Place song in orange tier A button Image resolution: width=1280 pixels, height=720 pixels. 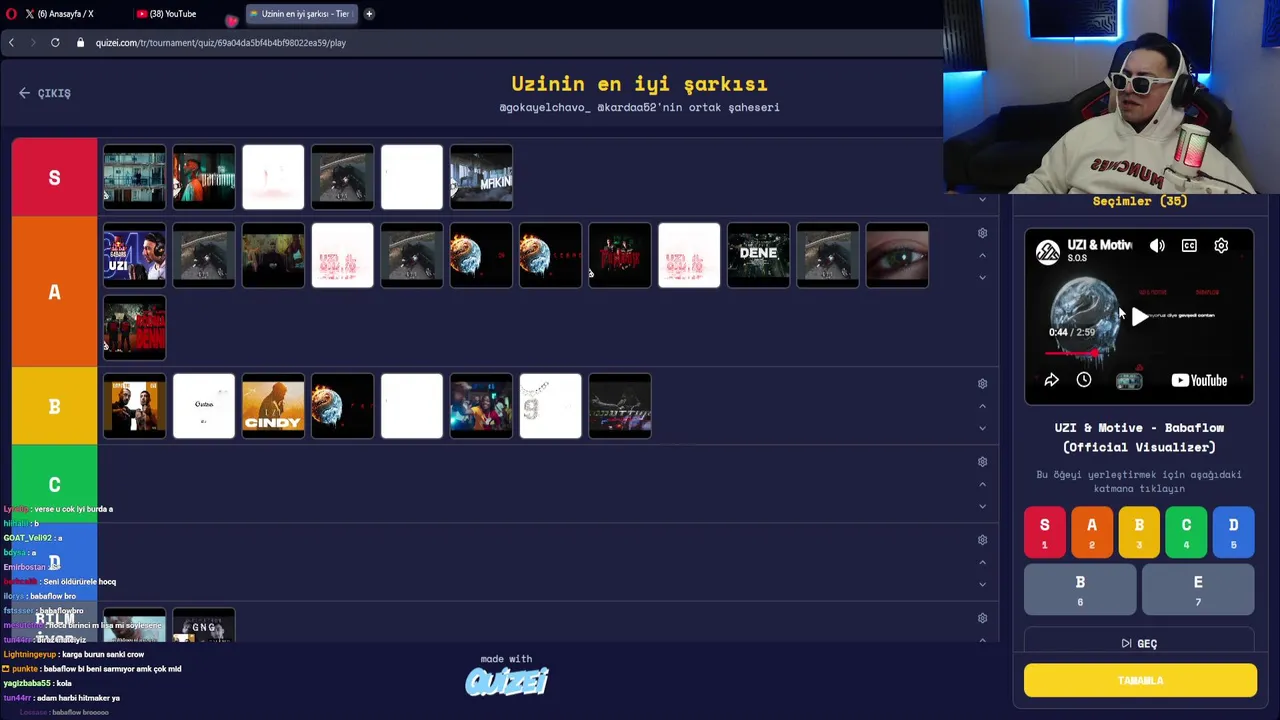click(x=1091, y=532)
